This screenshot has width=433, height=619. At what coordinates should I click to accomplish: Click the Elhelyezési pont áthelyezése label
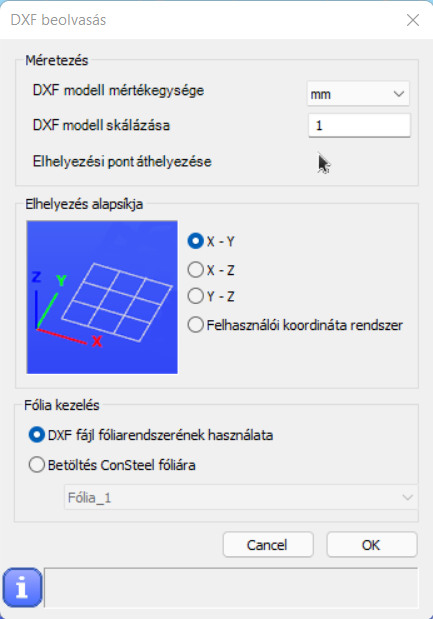[122, 161]
